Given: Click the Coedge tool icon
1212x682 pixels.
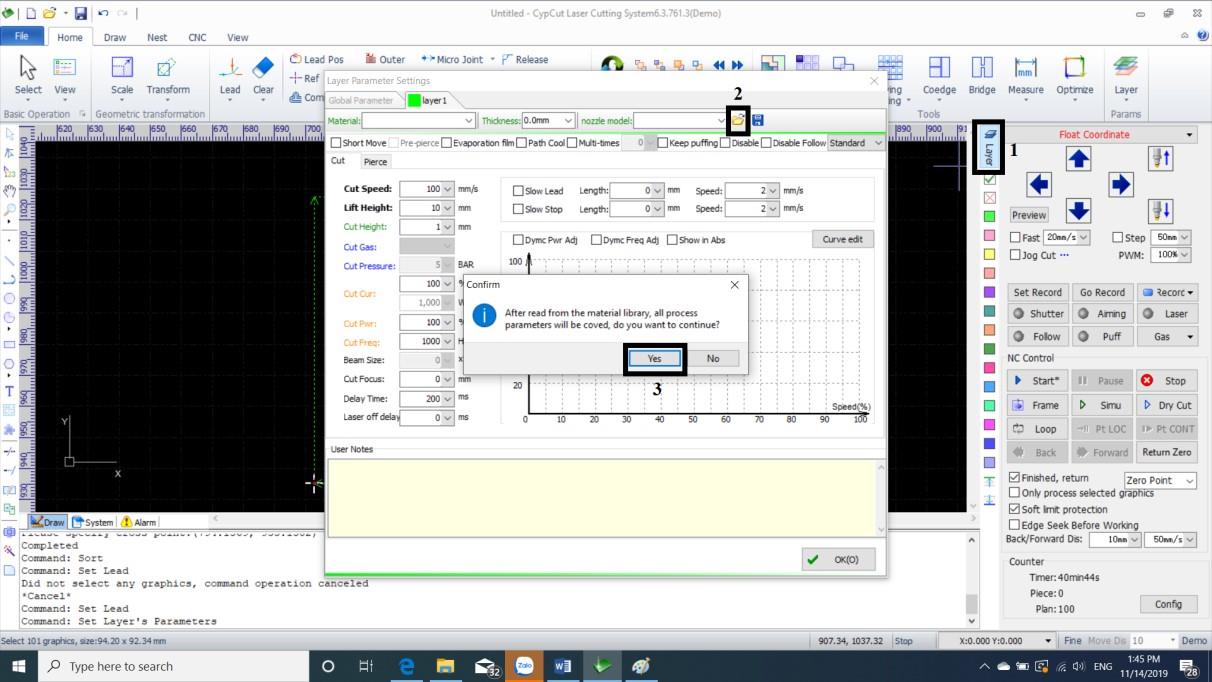Looking at the screenshot, I should pos(939,76).
